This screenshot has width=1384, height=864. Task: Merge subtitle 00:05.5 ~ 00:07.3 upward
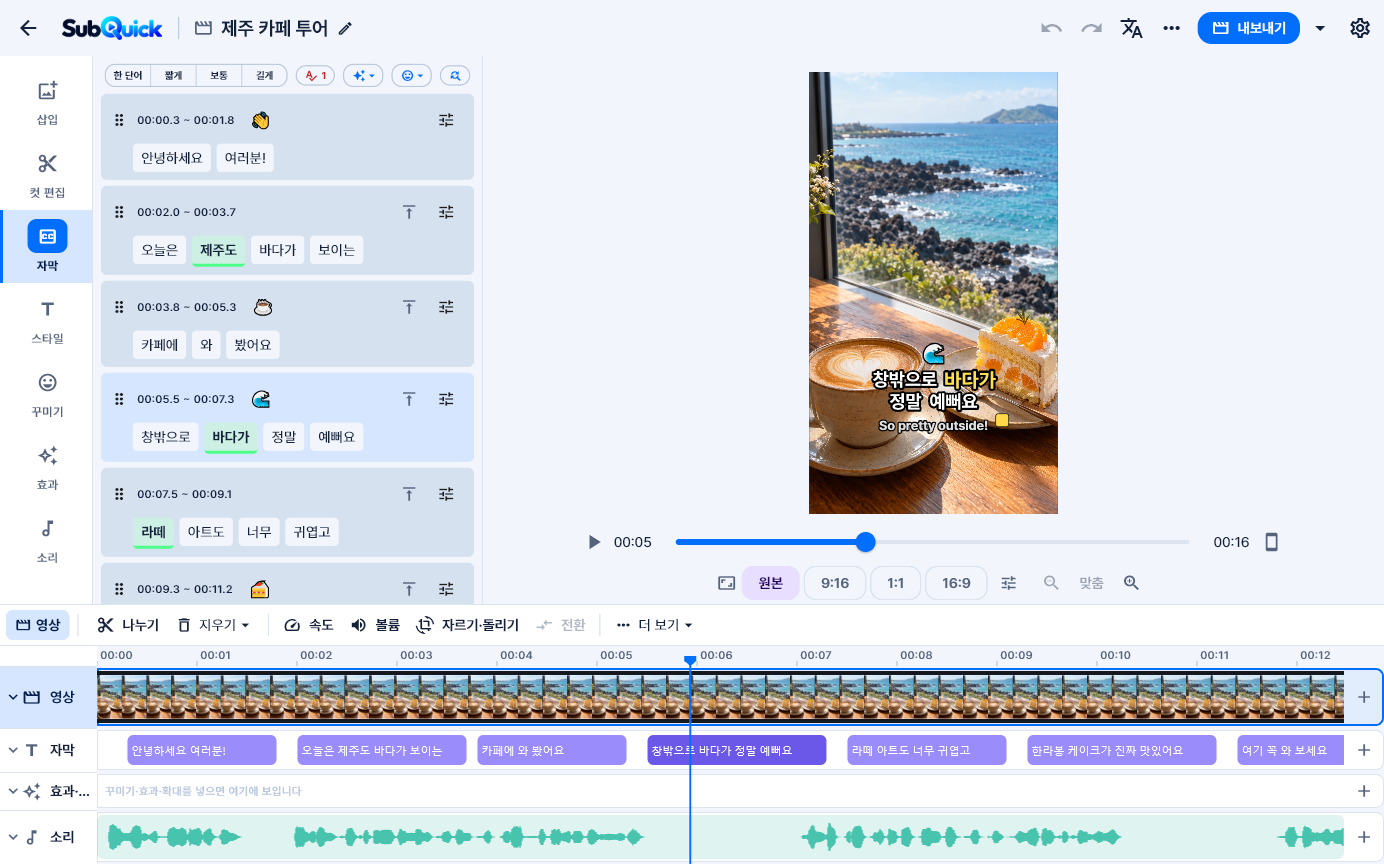point(409,399)
